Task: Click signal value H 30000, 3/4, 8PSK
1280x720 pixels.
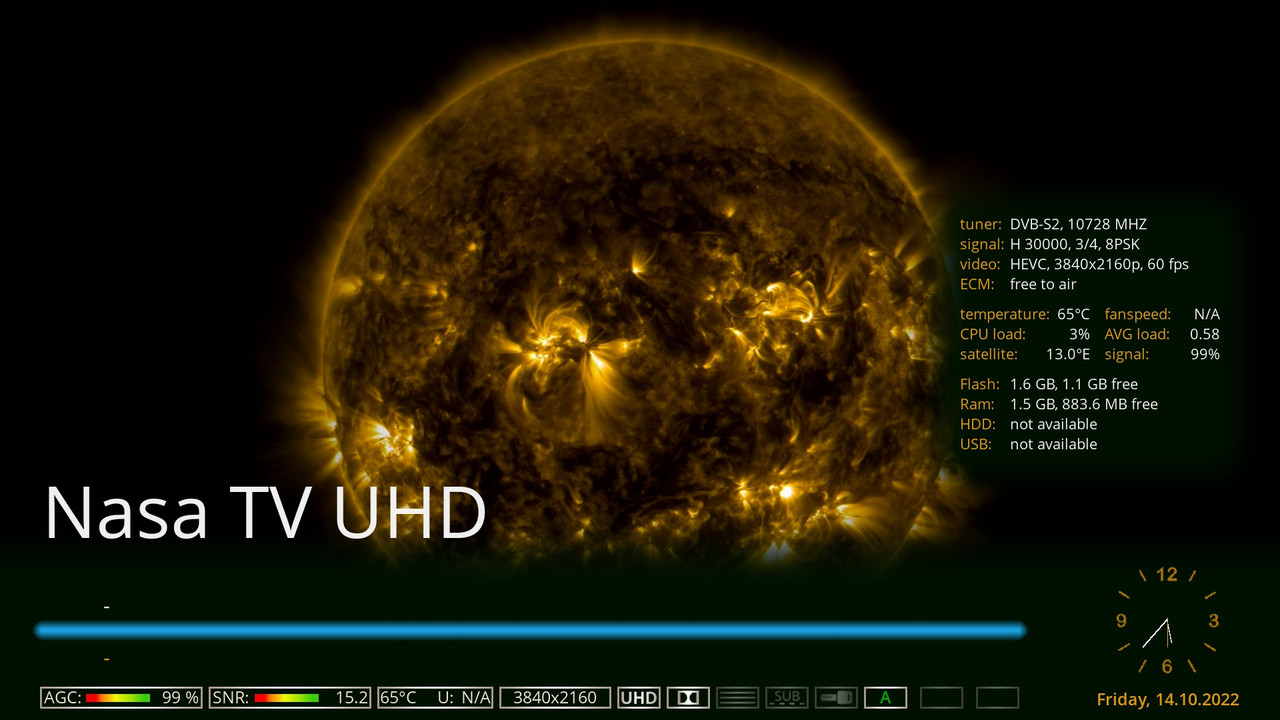Action: pyautogui.click(x=1075, y=244)
